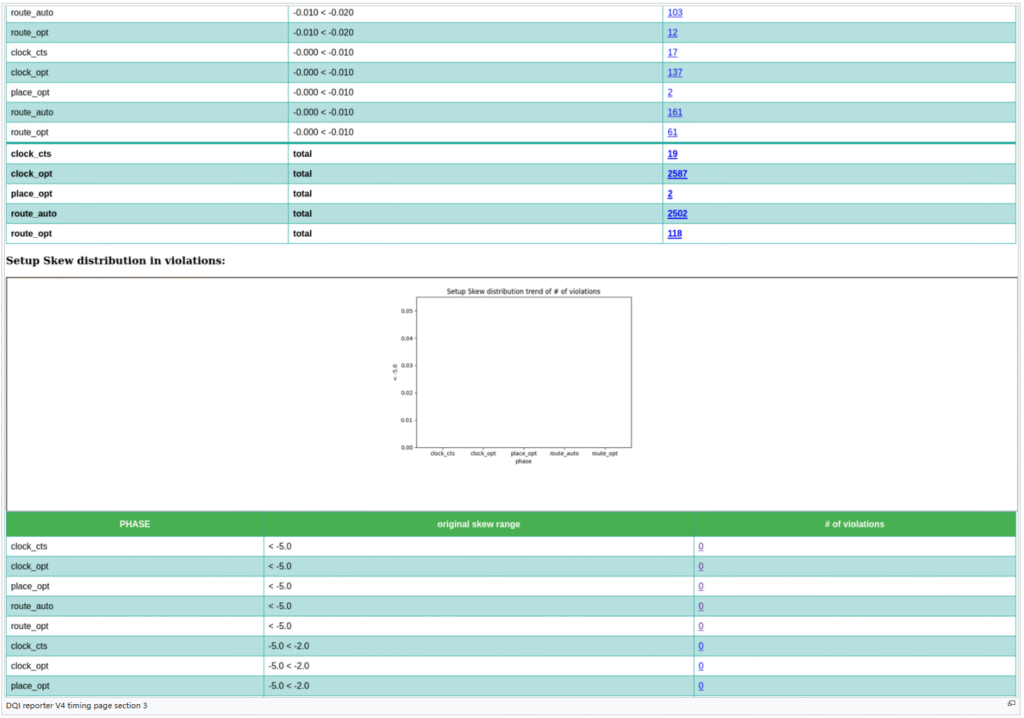Image resolution: width=1024 pixels, height=718 pixels.
Task: Open clock_cts '< -5.0' zero violations link
Action: 701,547
